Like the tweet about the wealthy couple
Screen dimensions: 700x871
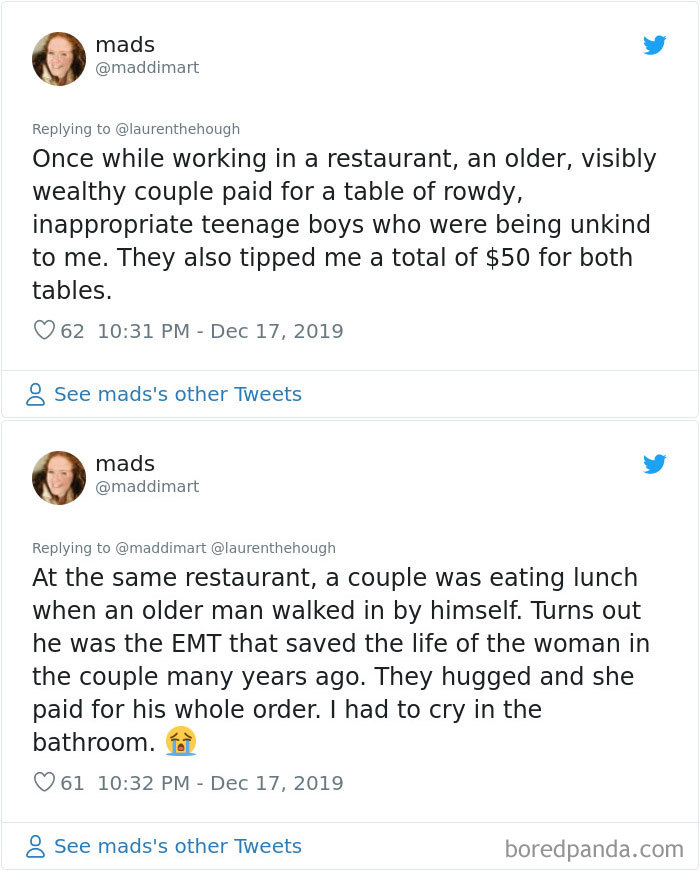click(x=42, y=329)
